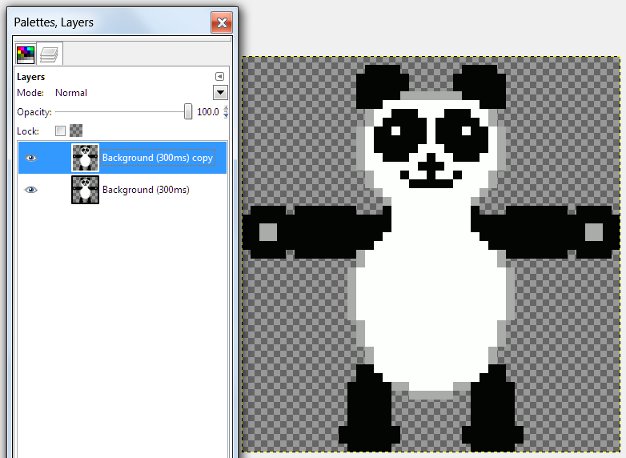Viewport: 626px width, 458px height.
Task: Select the Background (300ms) layer name
Action: [145, 190]
